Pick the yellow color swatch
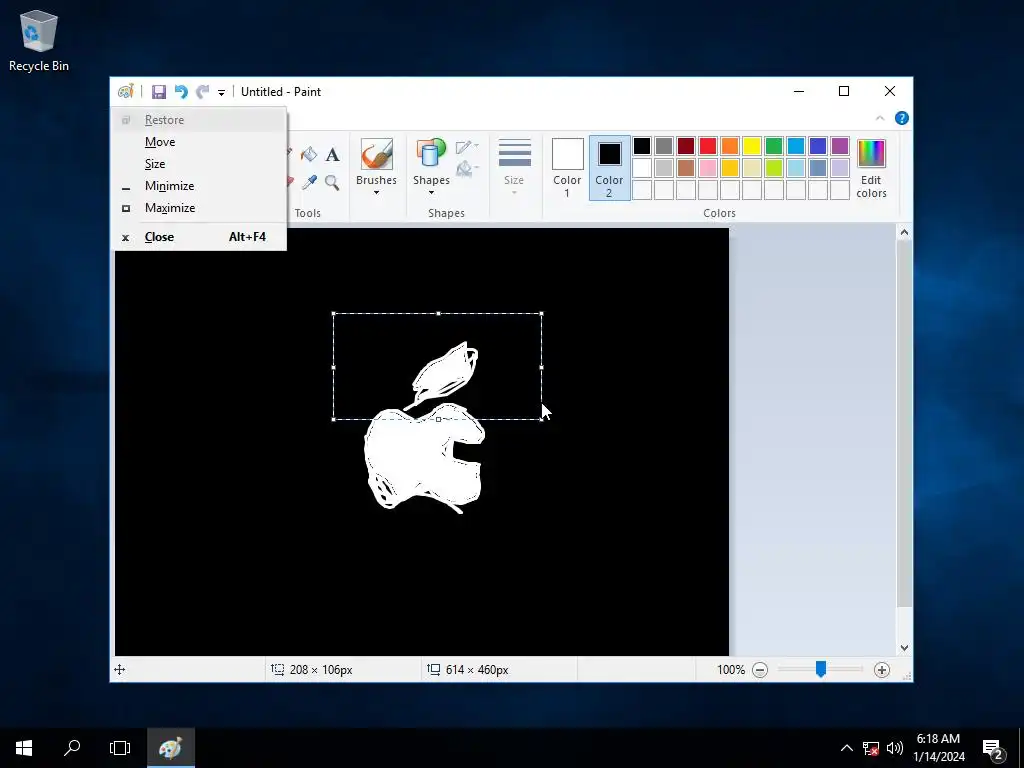1024x768 pixels. (x=752, y=146)
